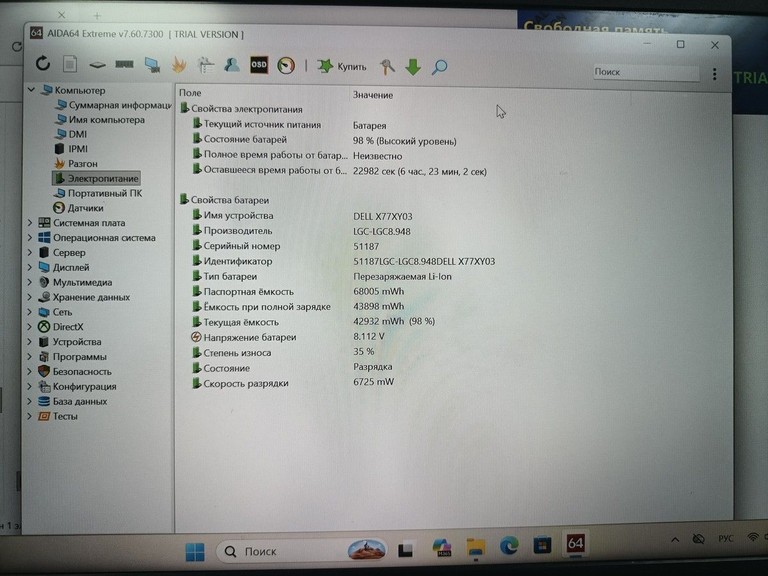Click the Значение column header
Screen dimensions: 768x576
point(373,95)
